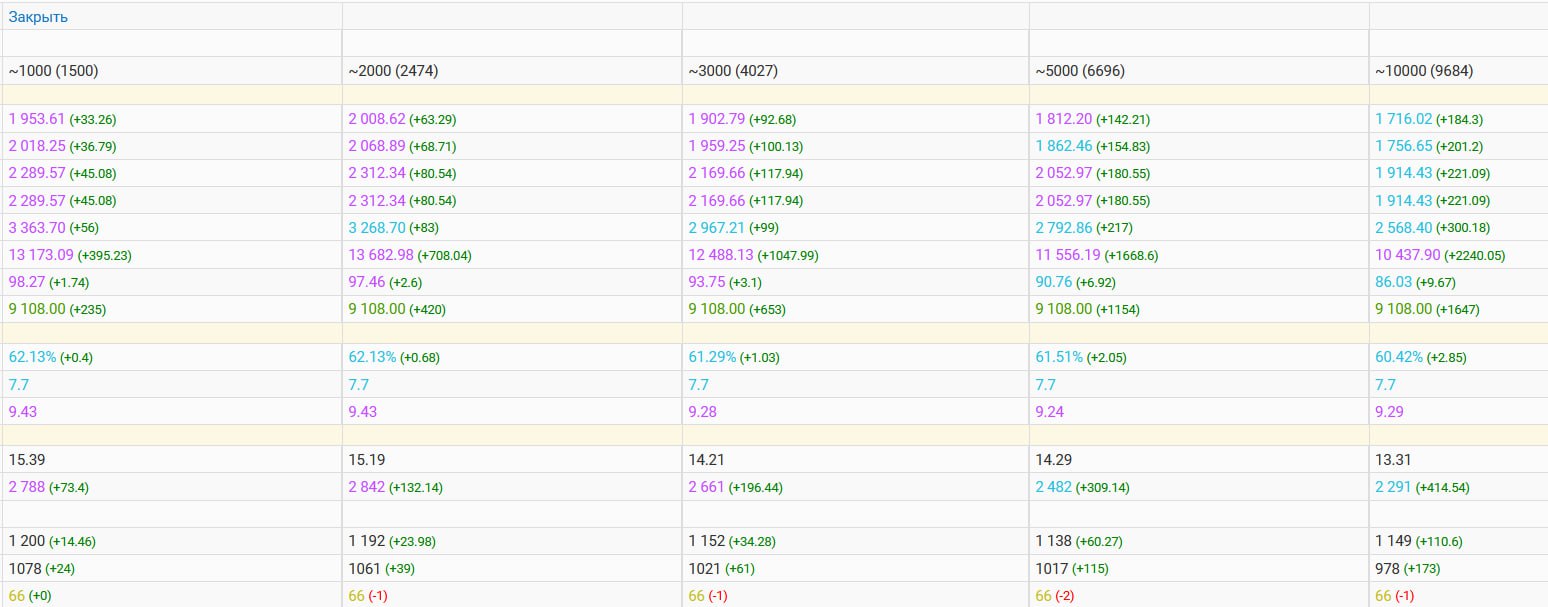This screenshot has width=1548, height=607.
Task: Click the ~3000 (4027) column header
Action: (x=733, y=71)
